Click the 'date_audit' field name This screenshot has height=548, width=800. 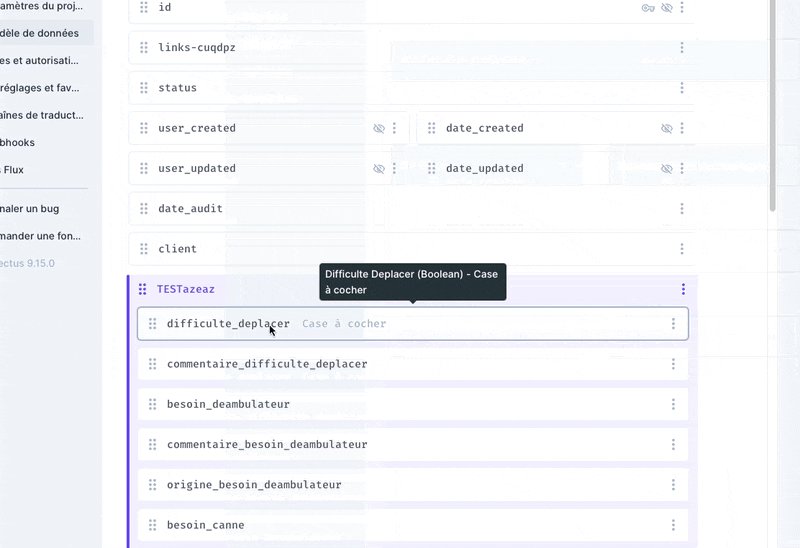click(x=190, y=209)
